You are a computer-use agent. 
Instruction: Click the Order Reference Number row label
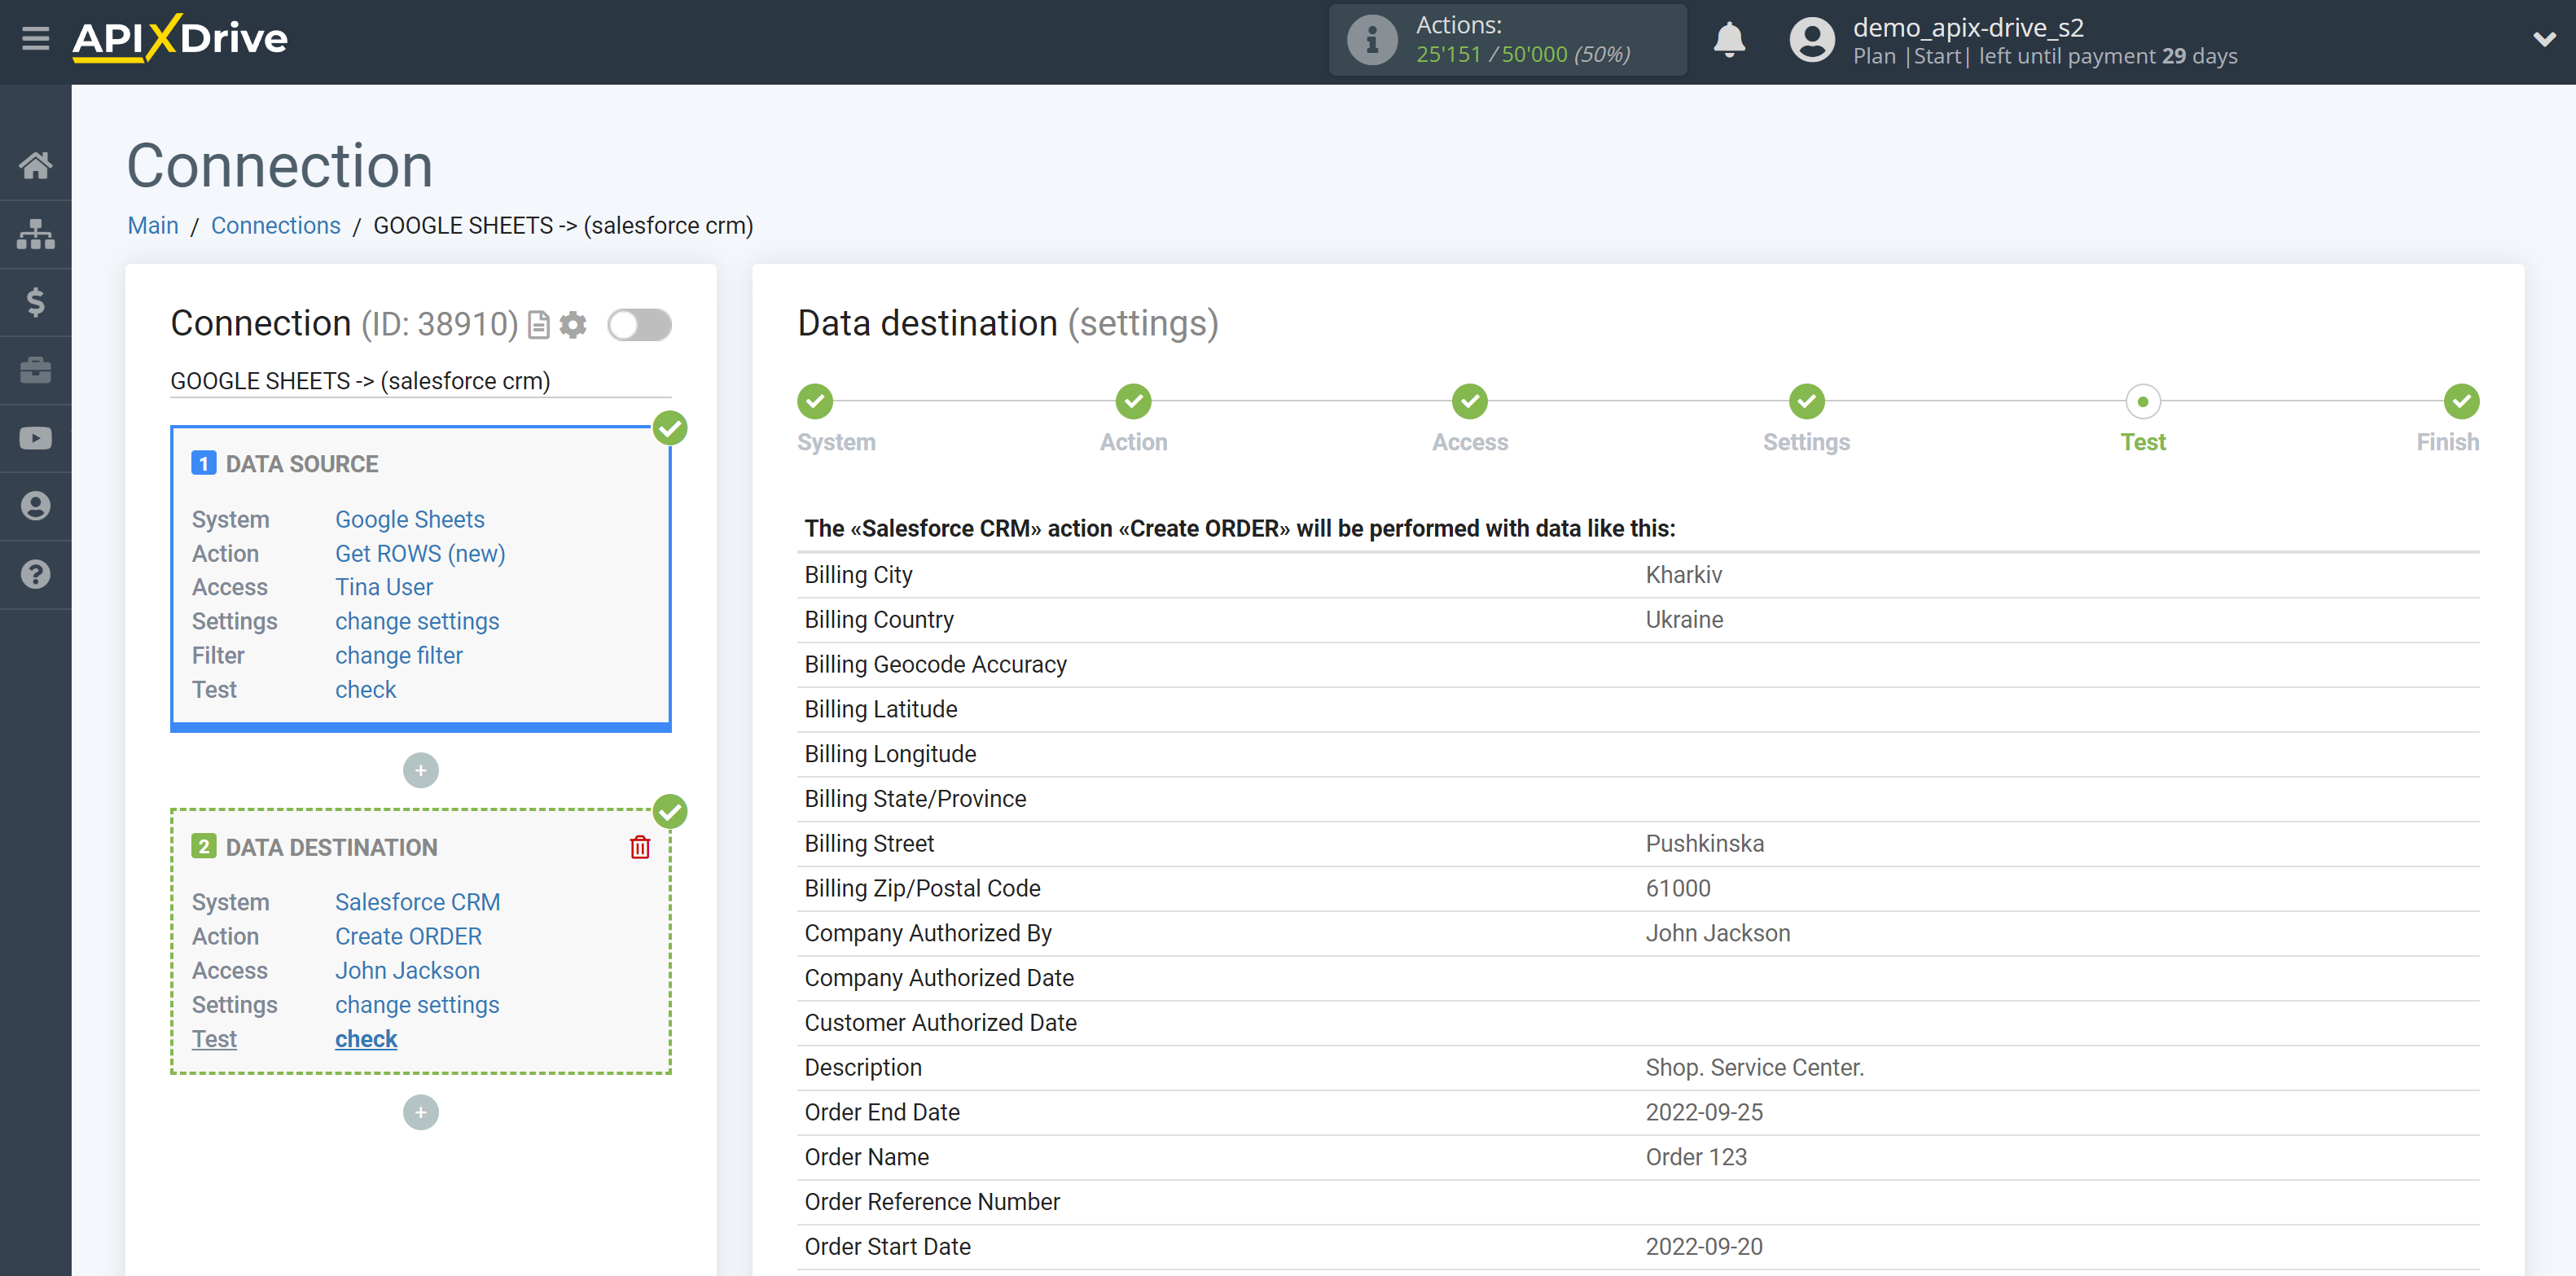tap(932, 1202)
